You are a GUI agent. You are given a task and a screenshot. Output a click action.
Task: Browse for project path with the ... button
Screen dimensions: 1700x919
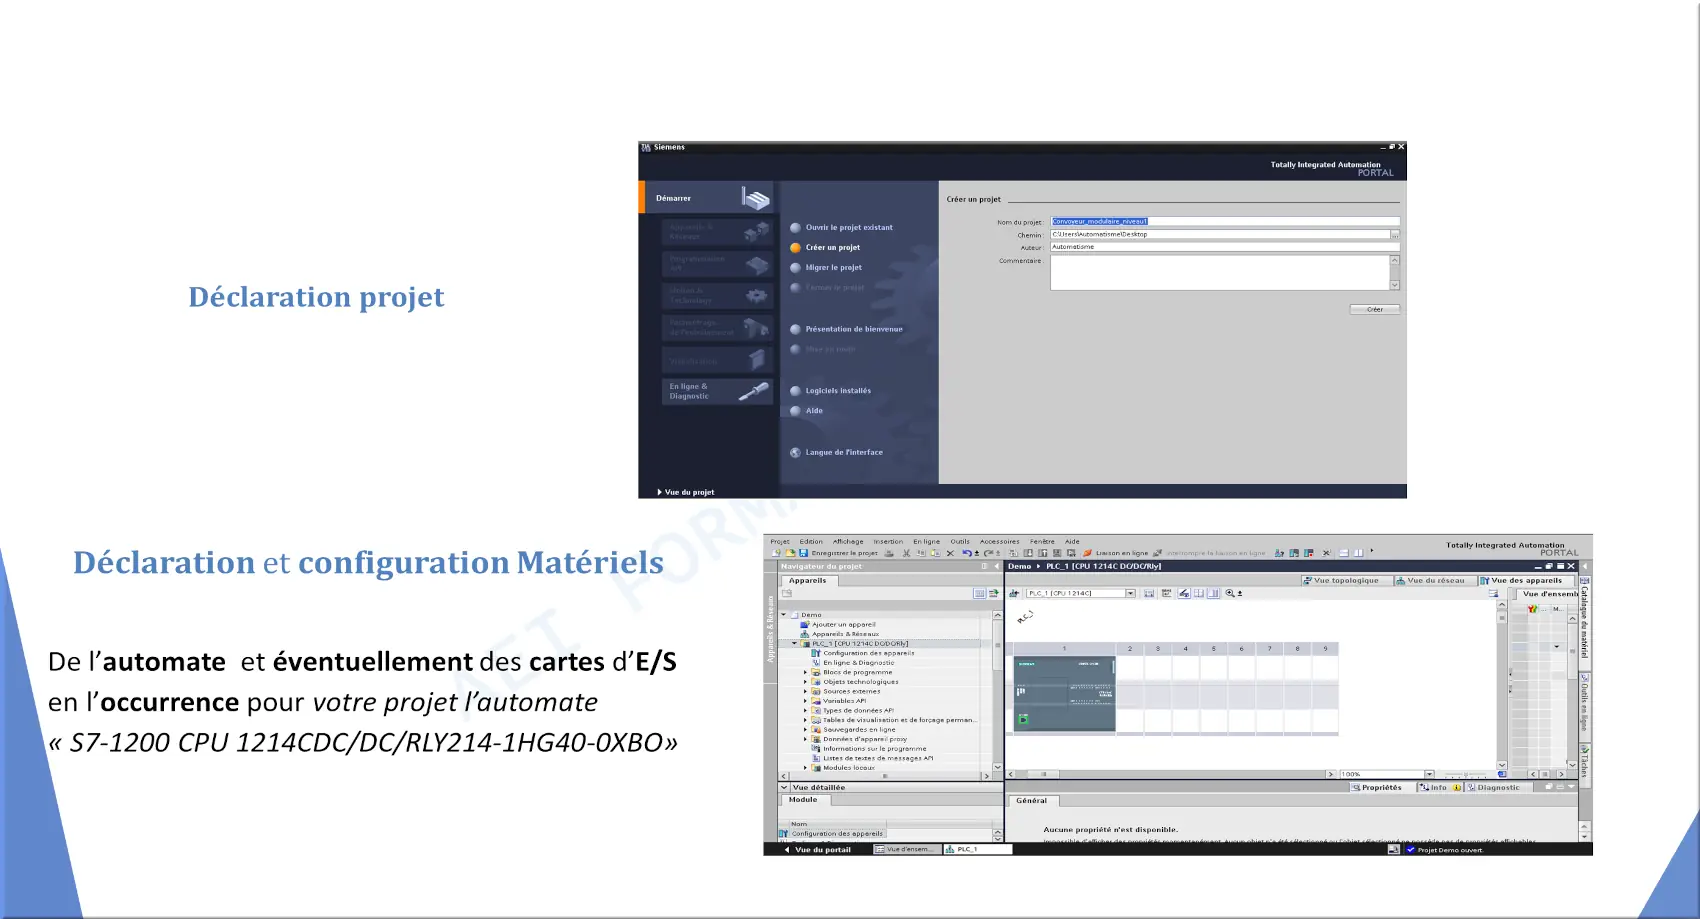1395,235
